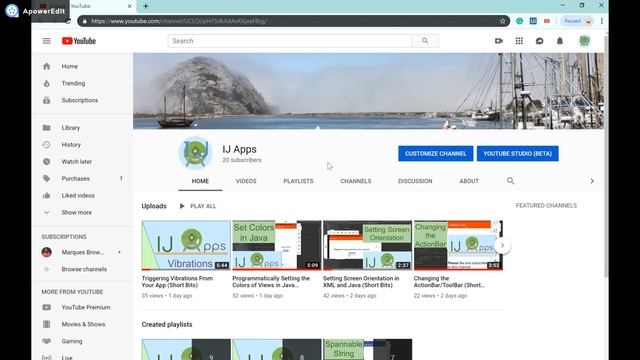The width and height of the screenshot is (640, 360).
Task: Click the browser address bar URL
Action: point(179,21)
